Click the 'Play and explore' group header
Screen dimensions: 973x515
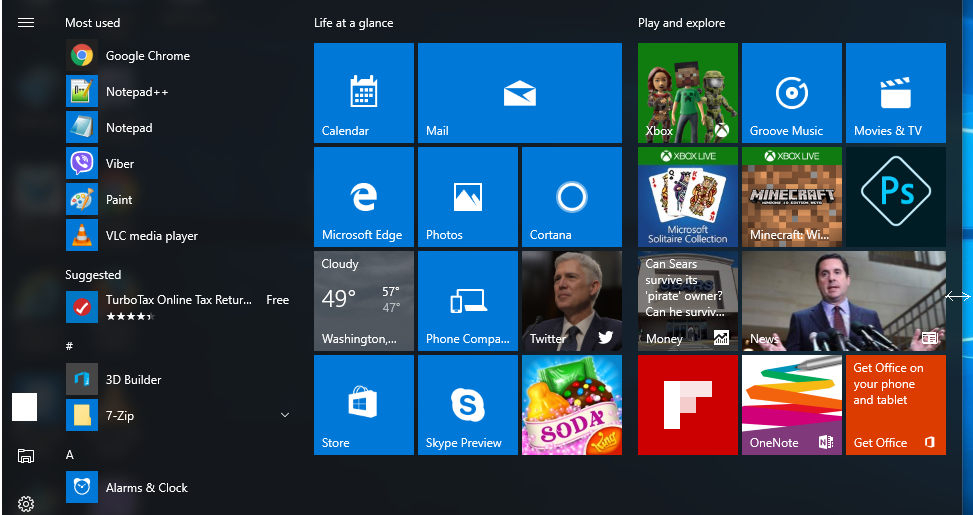pos(681,23)
